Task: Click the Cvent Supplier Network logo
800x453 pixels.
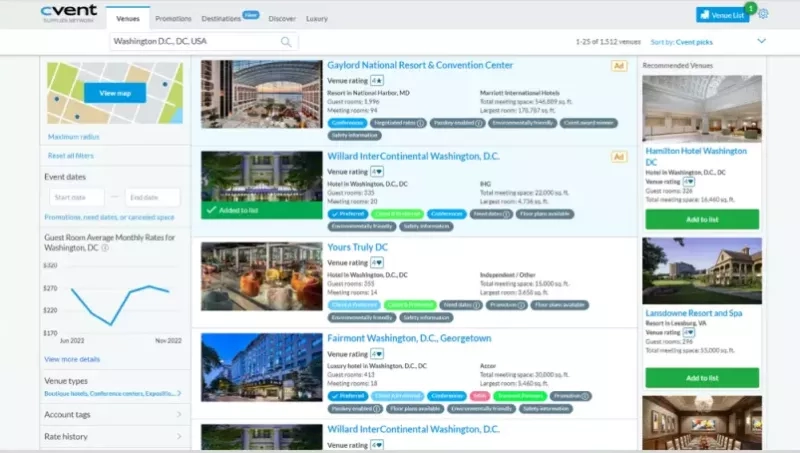Action: pos(69,14)
